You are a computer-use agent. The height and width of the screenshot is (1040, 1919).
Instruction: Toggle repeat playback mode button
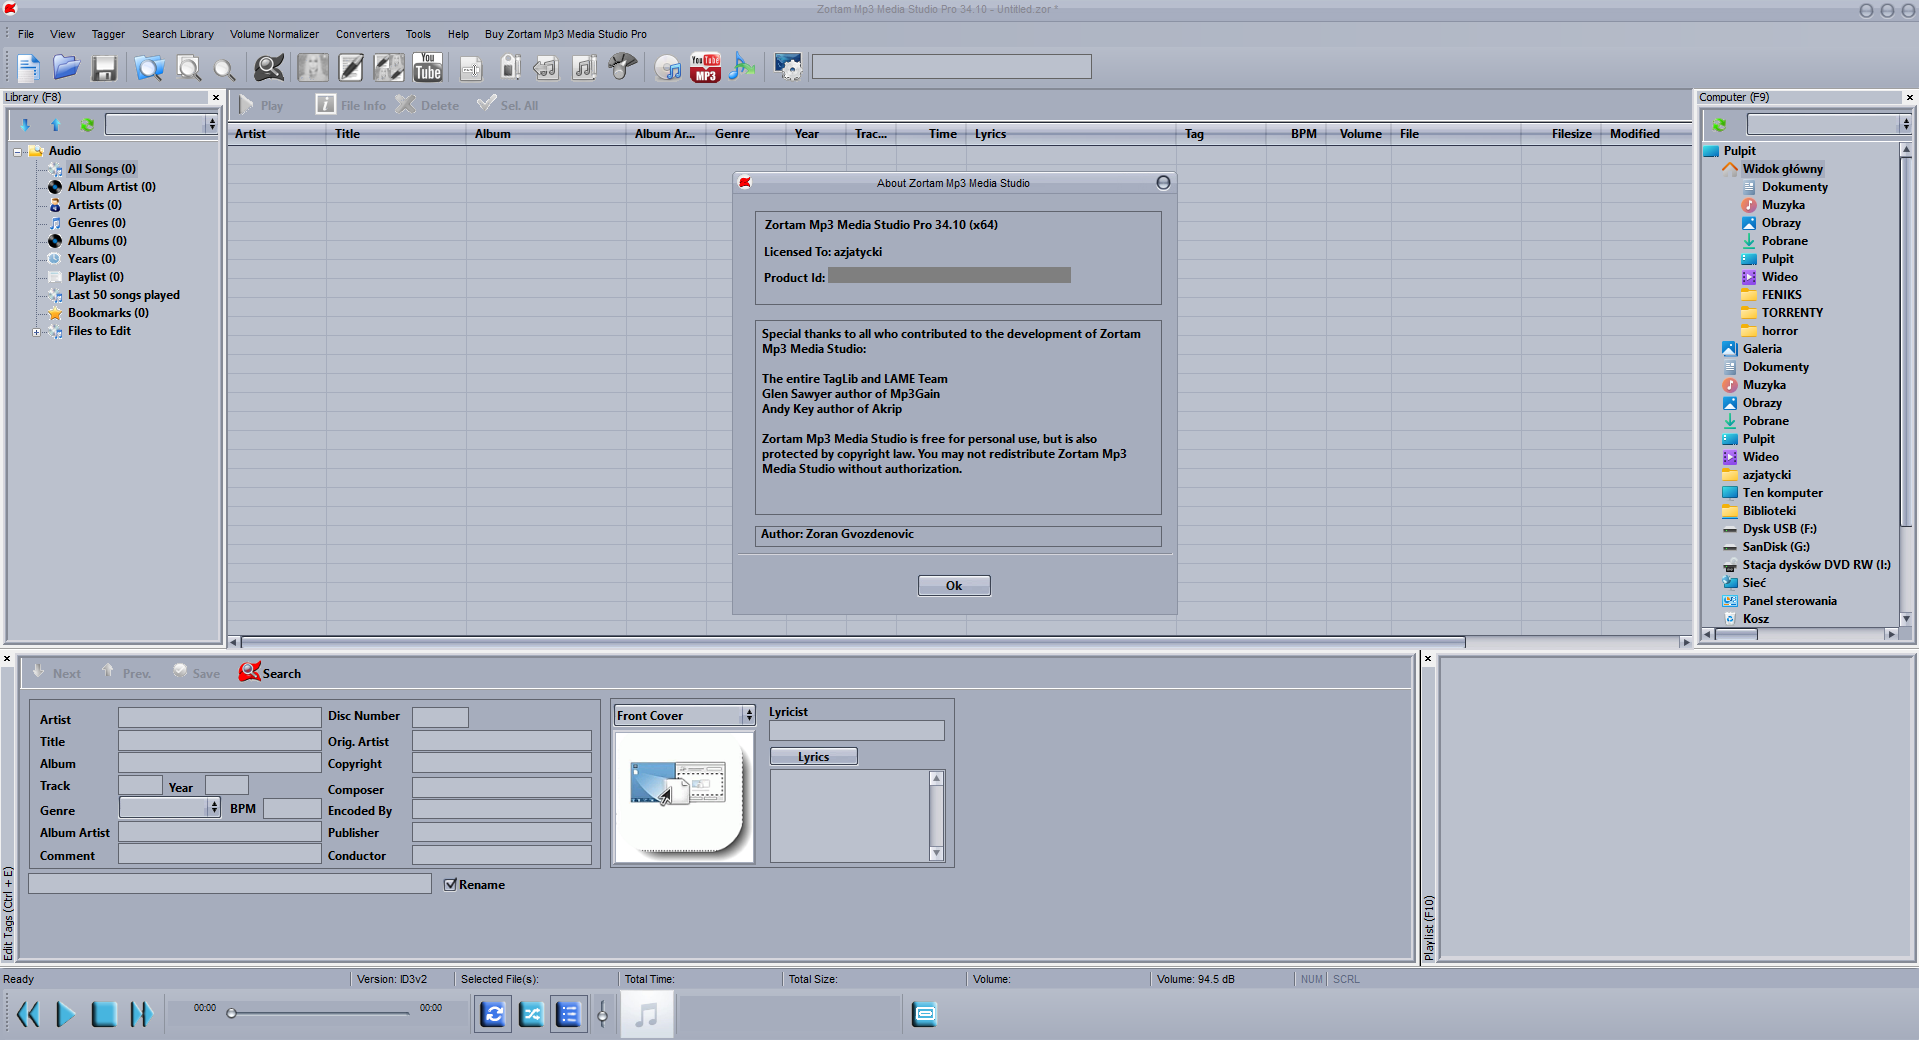493,1015
